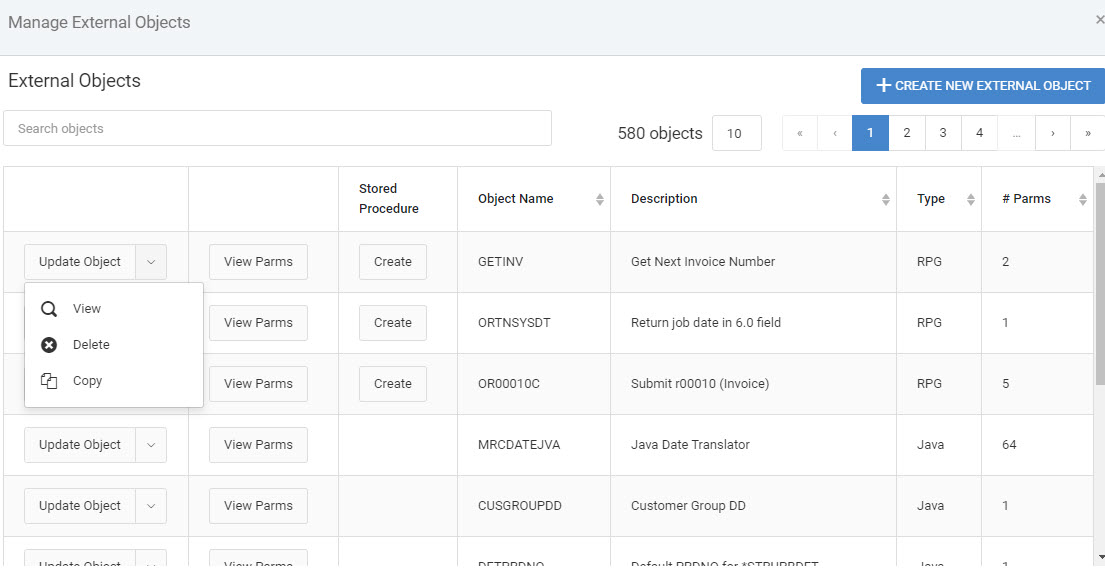Collapse the GETINV Update Object dropdown arrow
This screenshot has width=1105, height=578.
click(x=151, y=262)
